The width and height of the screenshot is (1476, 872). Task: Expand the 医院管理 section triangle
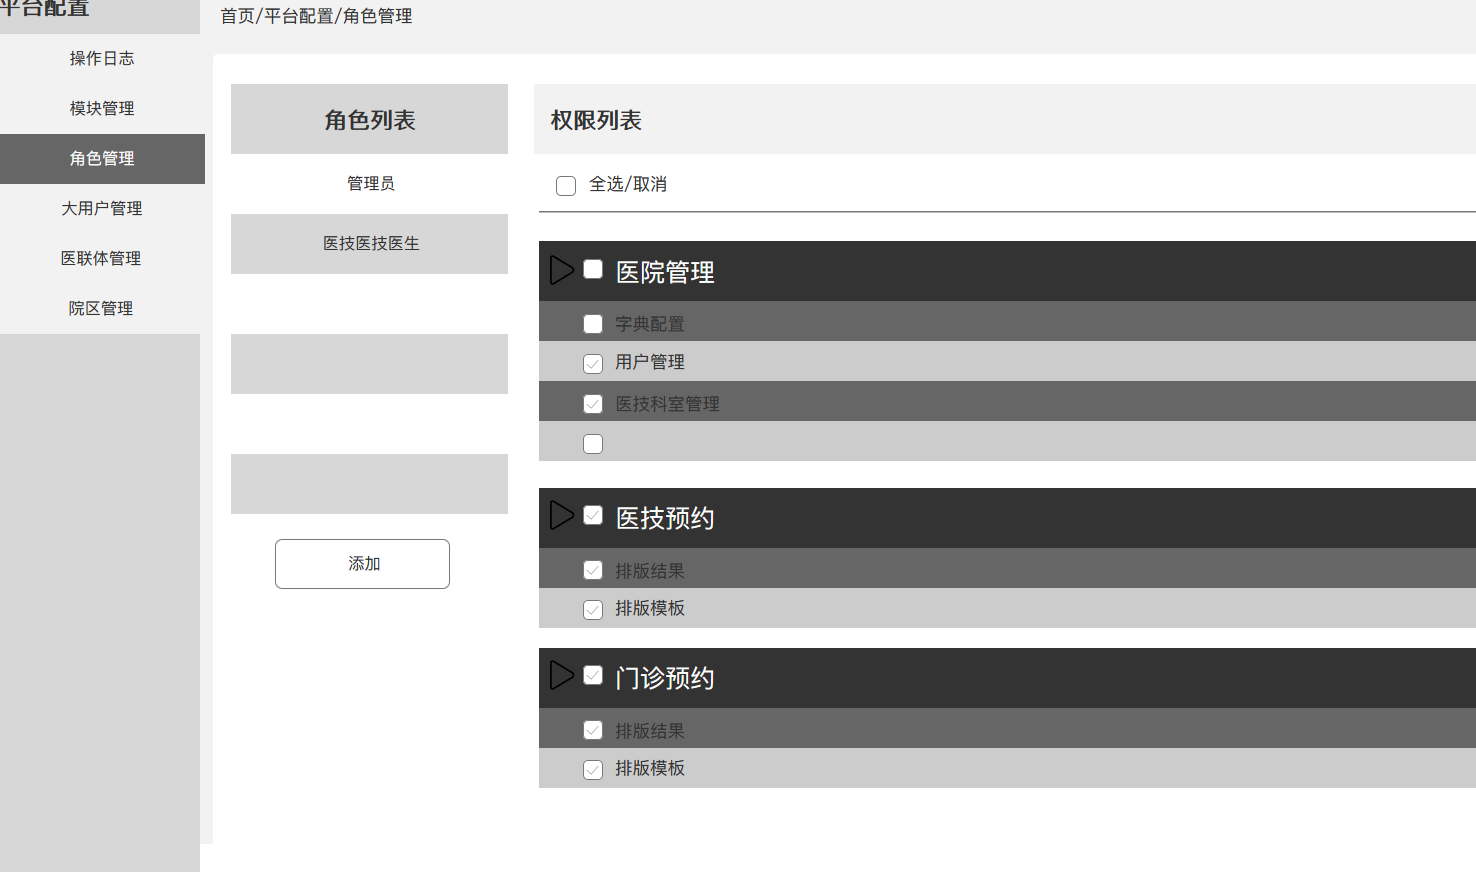(562, 270)
